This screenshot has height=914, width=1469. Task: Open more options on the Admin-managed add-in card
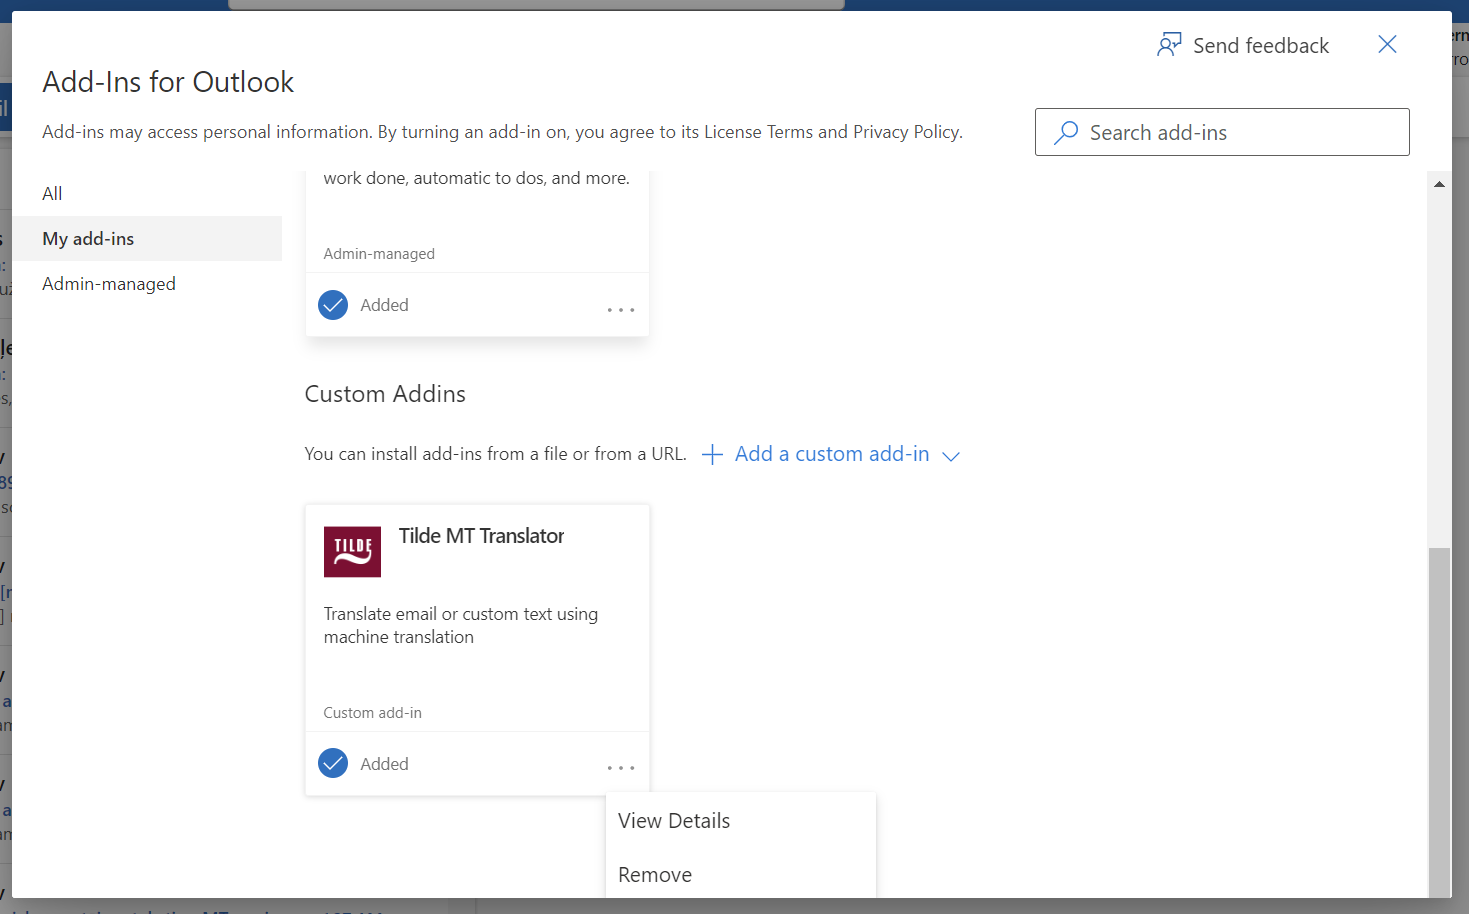621,309
